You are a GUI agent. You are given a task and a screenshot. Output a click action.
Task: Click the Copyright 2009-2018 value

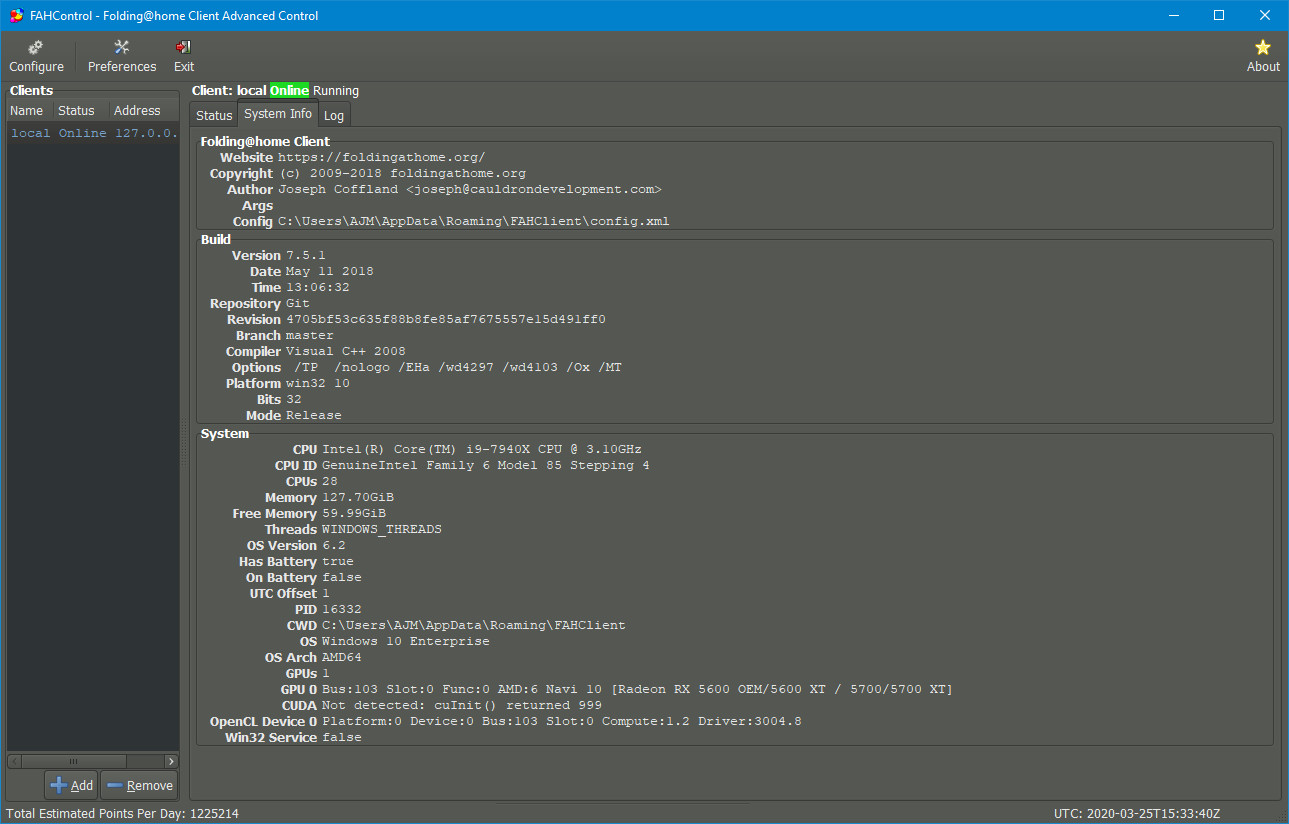point(401,173)
